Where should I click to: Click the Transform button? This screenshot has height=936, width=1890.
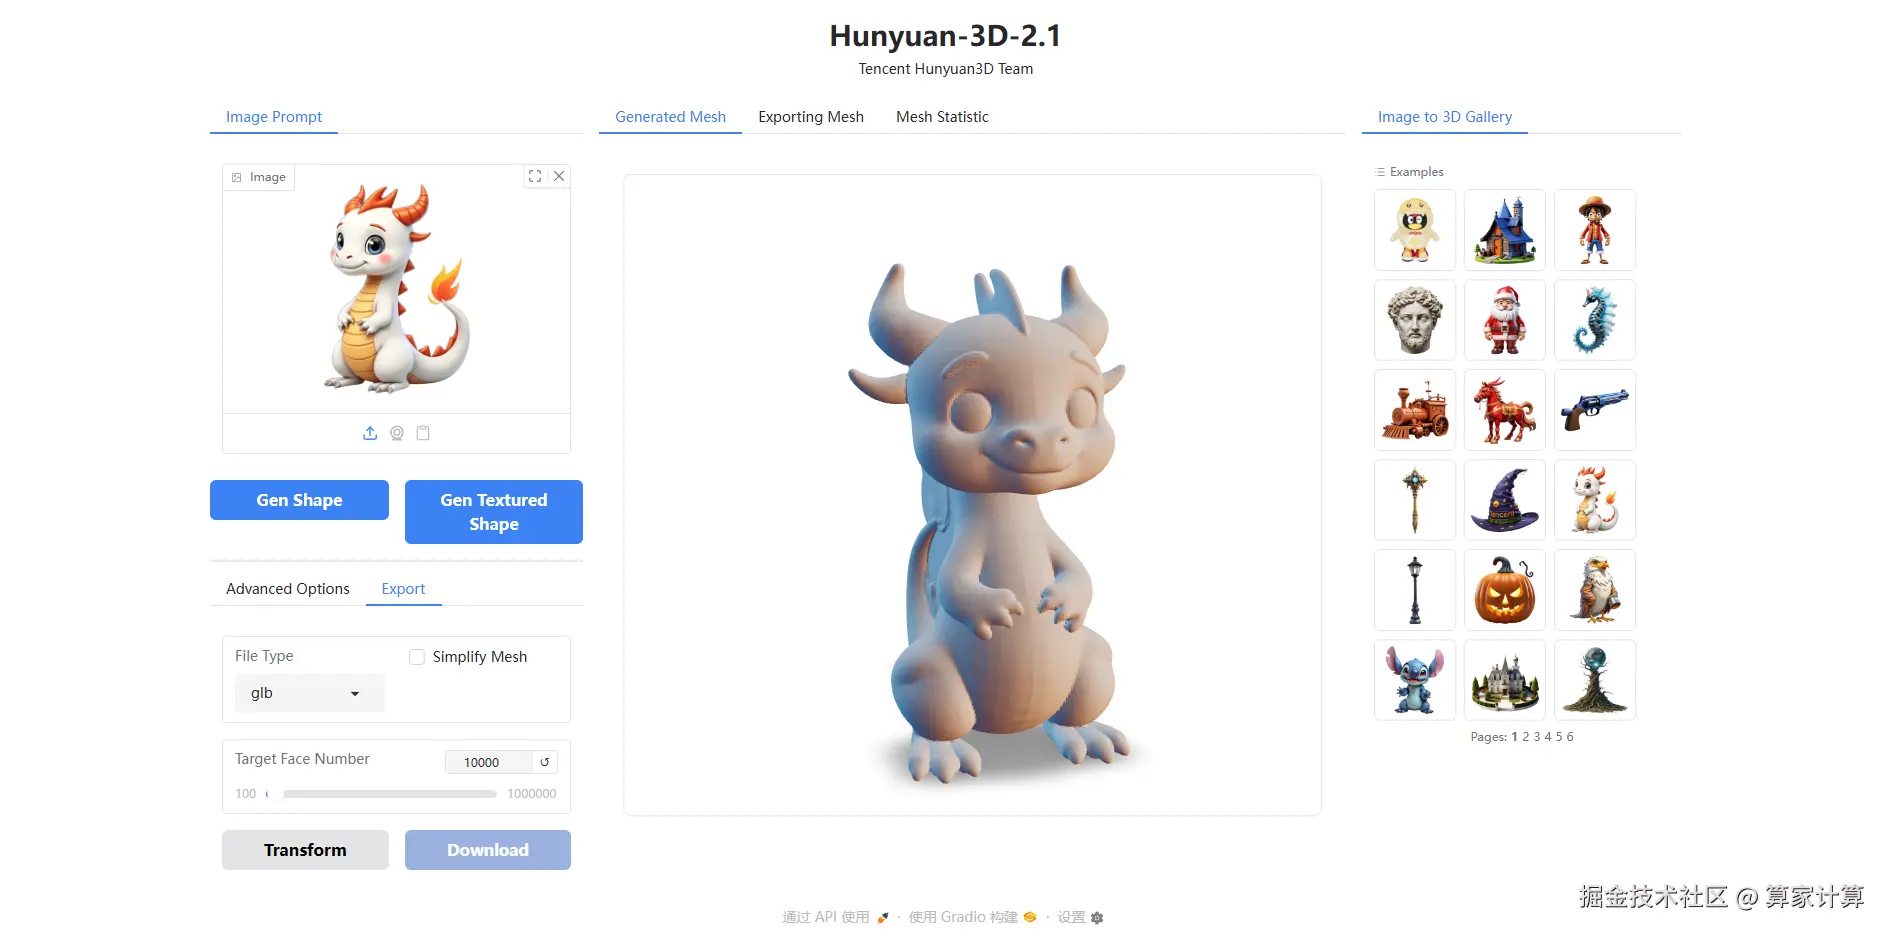(305, 850)
